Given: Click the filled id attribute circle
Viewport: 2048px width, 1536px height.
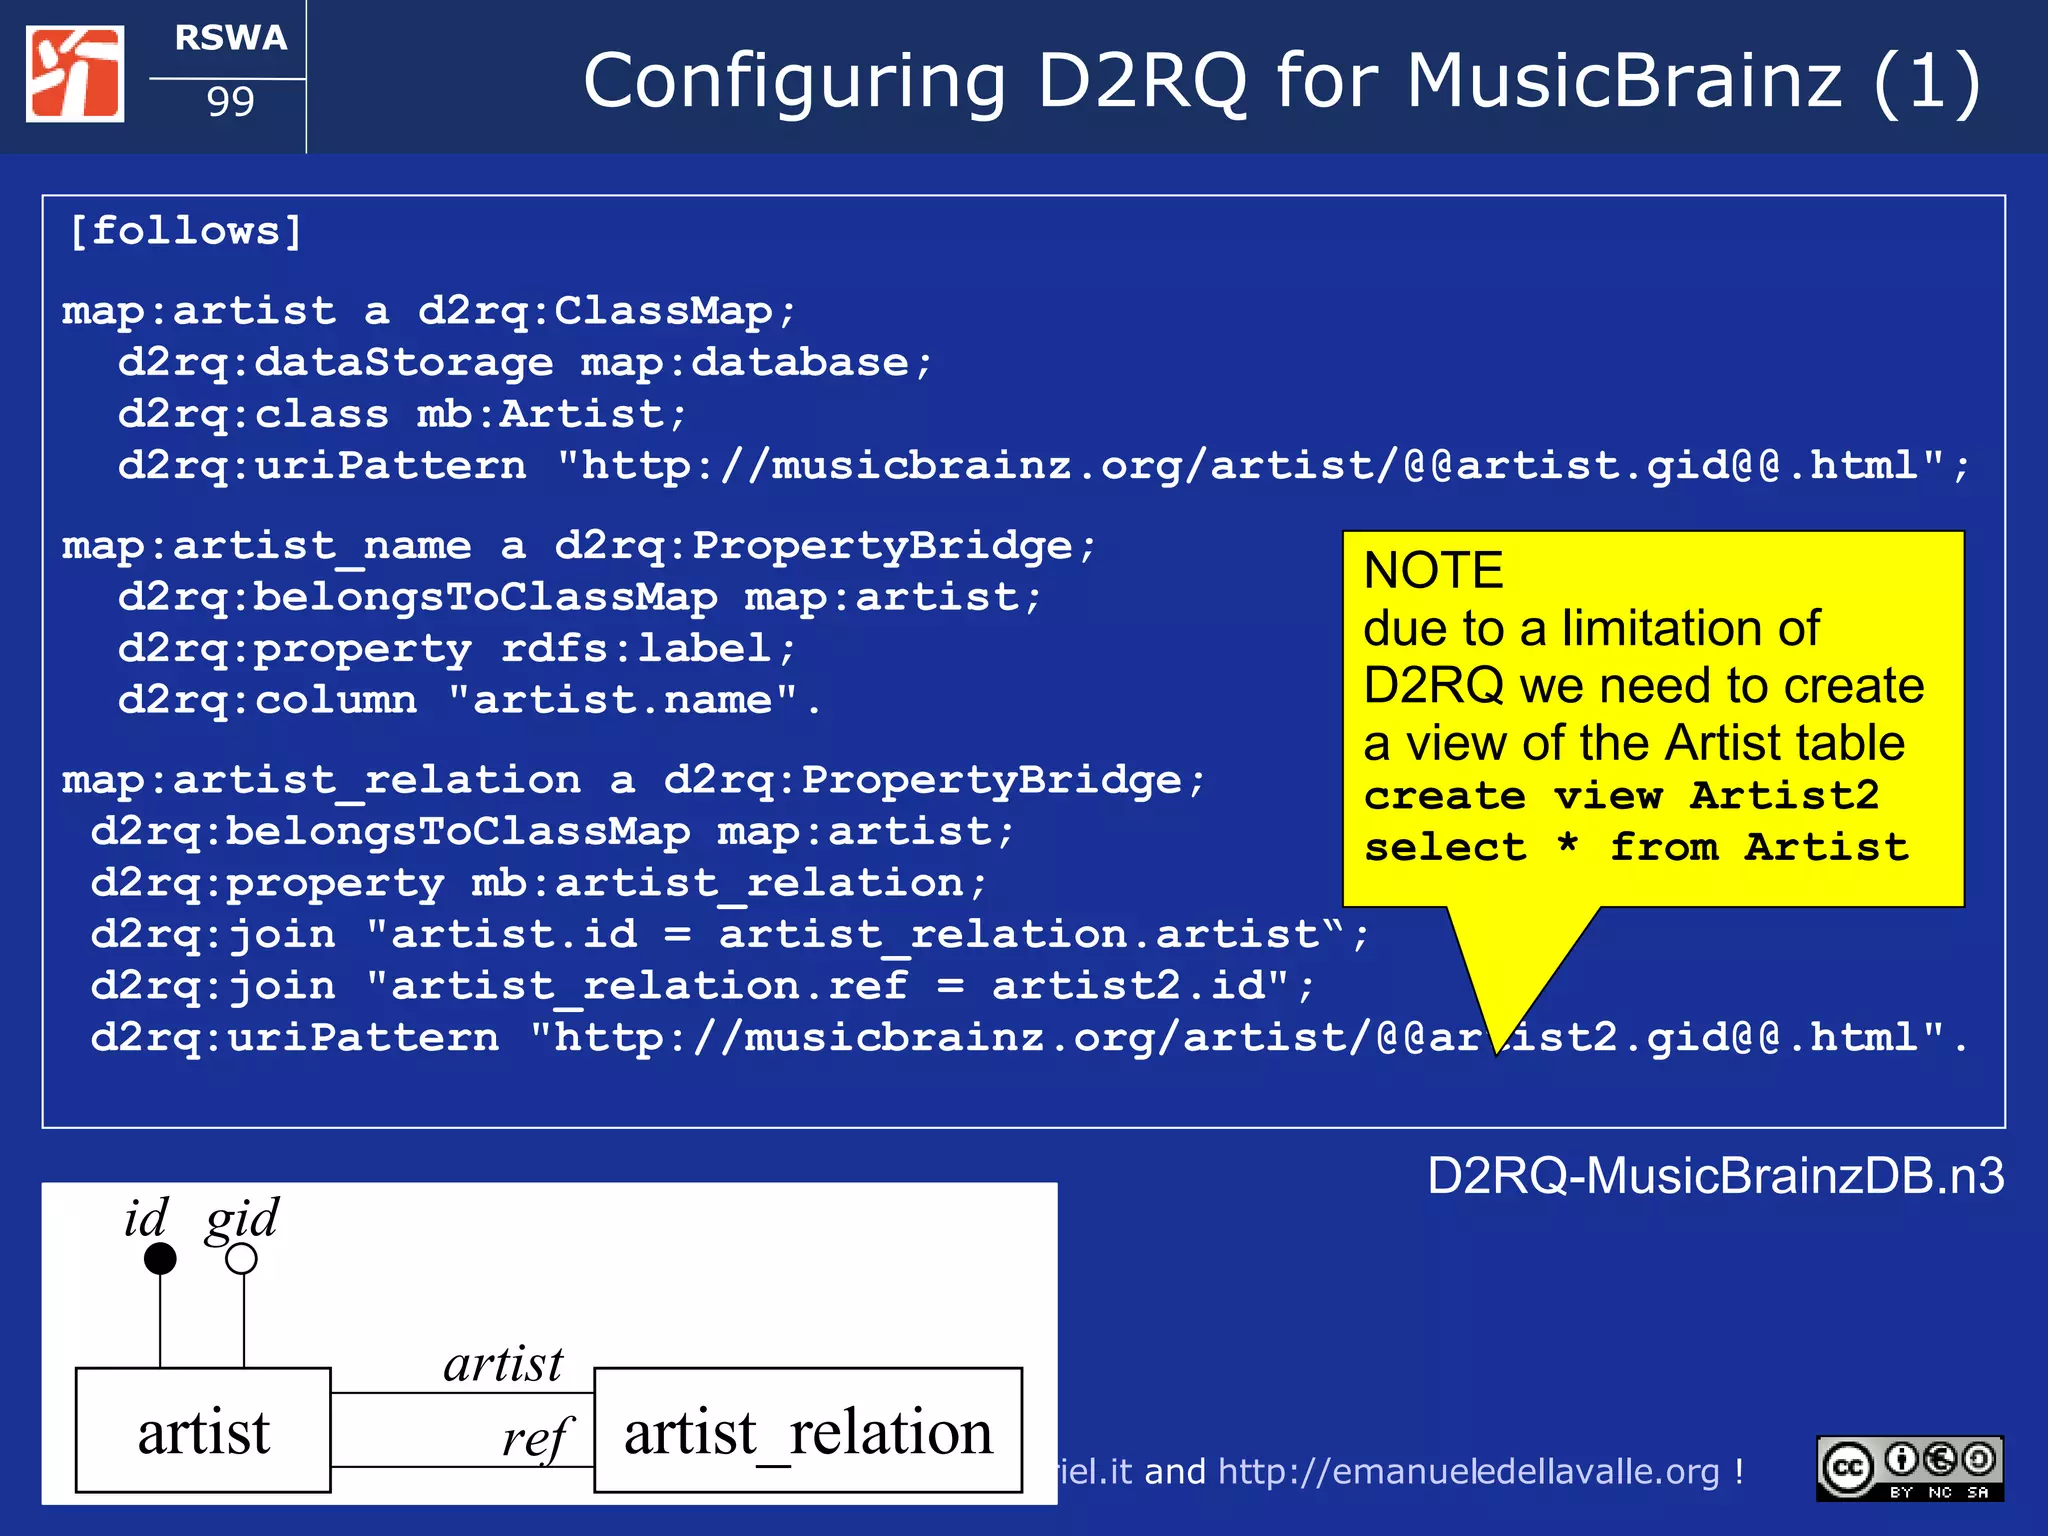Looking at the screenshot, I should point(160,1259).
